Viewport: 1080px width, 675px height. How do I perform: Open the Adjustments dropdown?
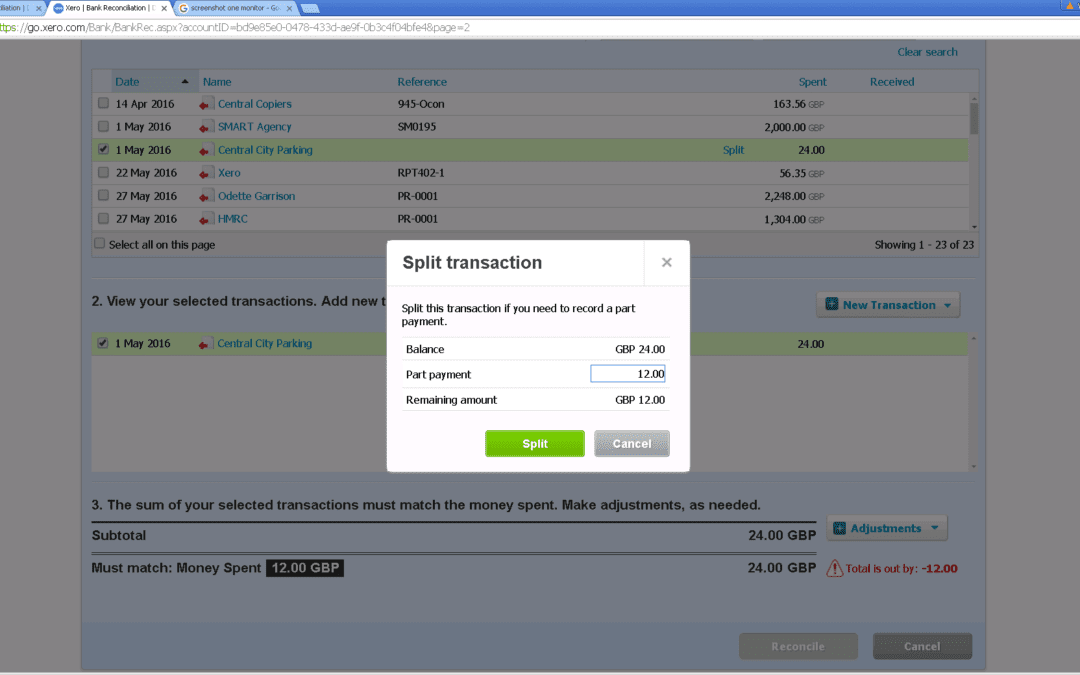click(x=886, y=528)
